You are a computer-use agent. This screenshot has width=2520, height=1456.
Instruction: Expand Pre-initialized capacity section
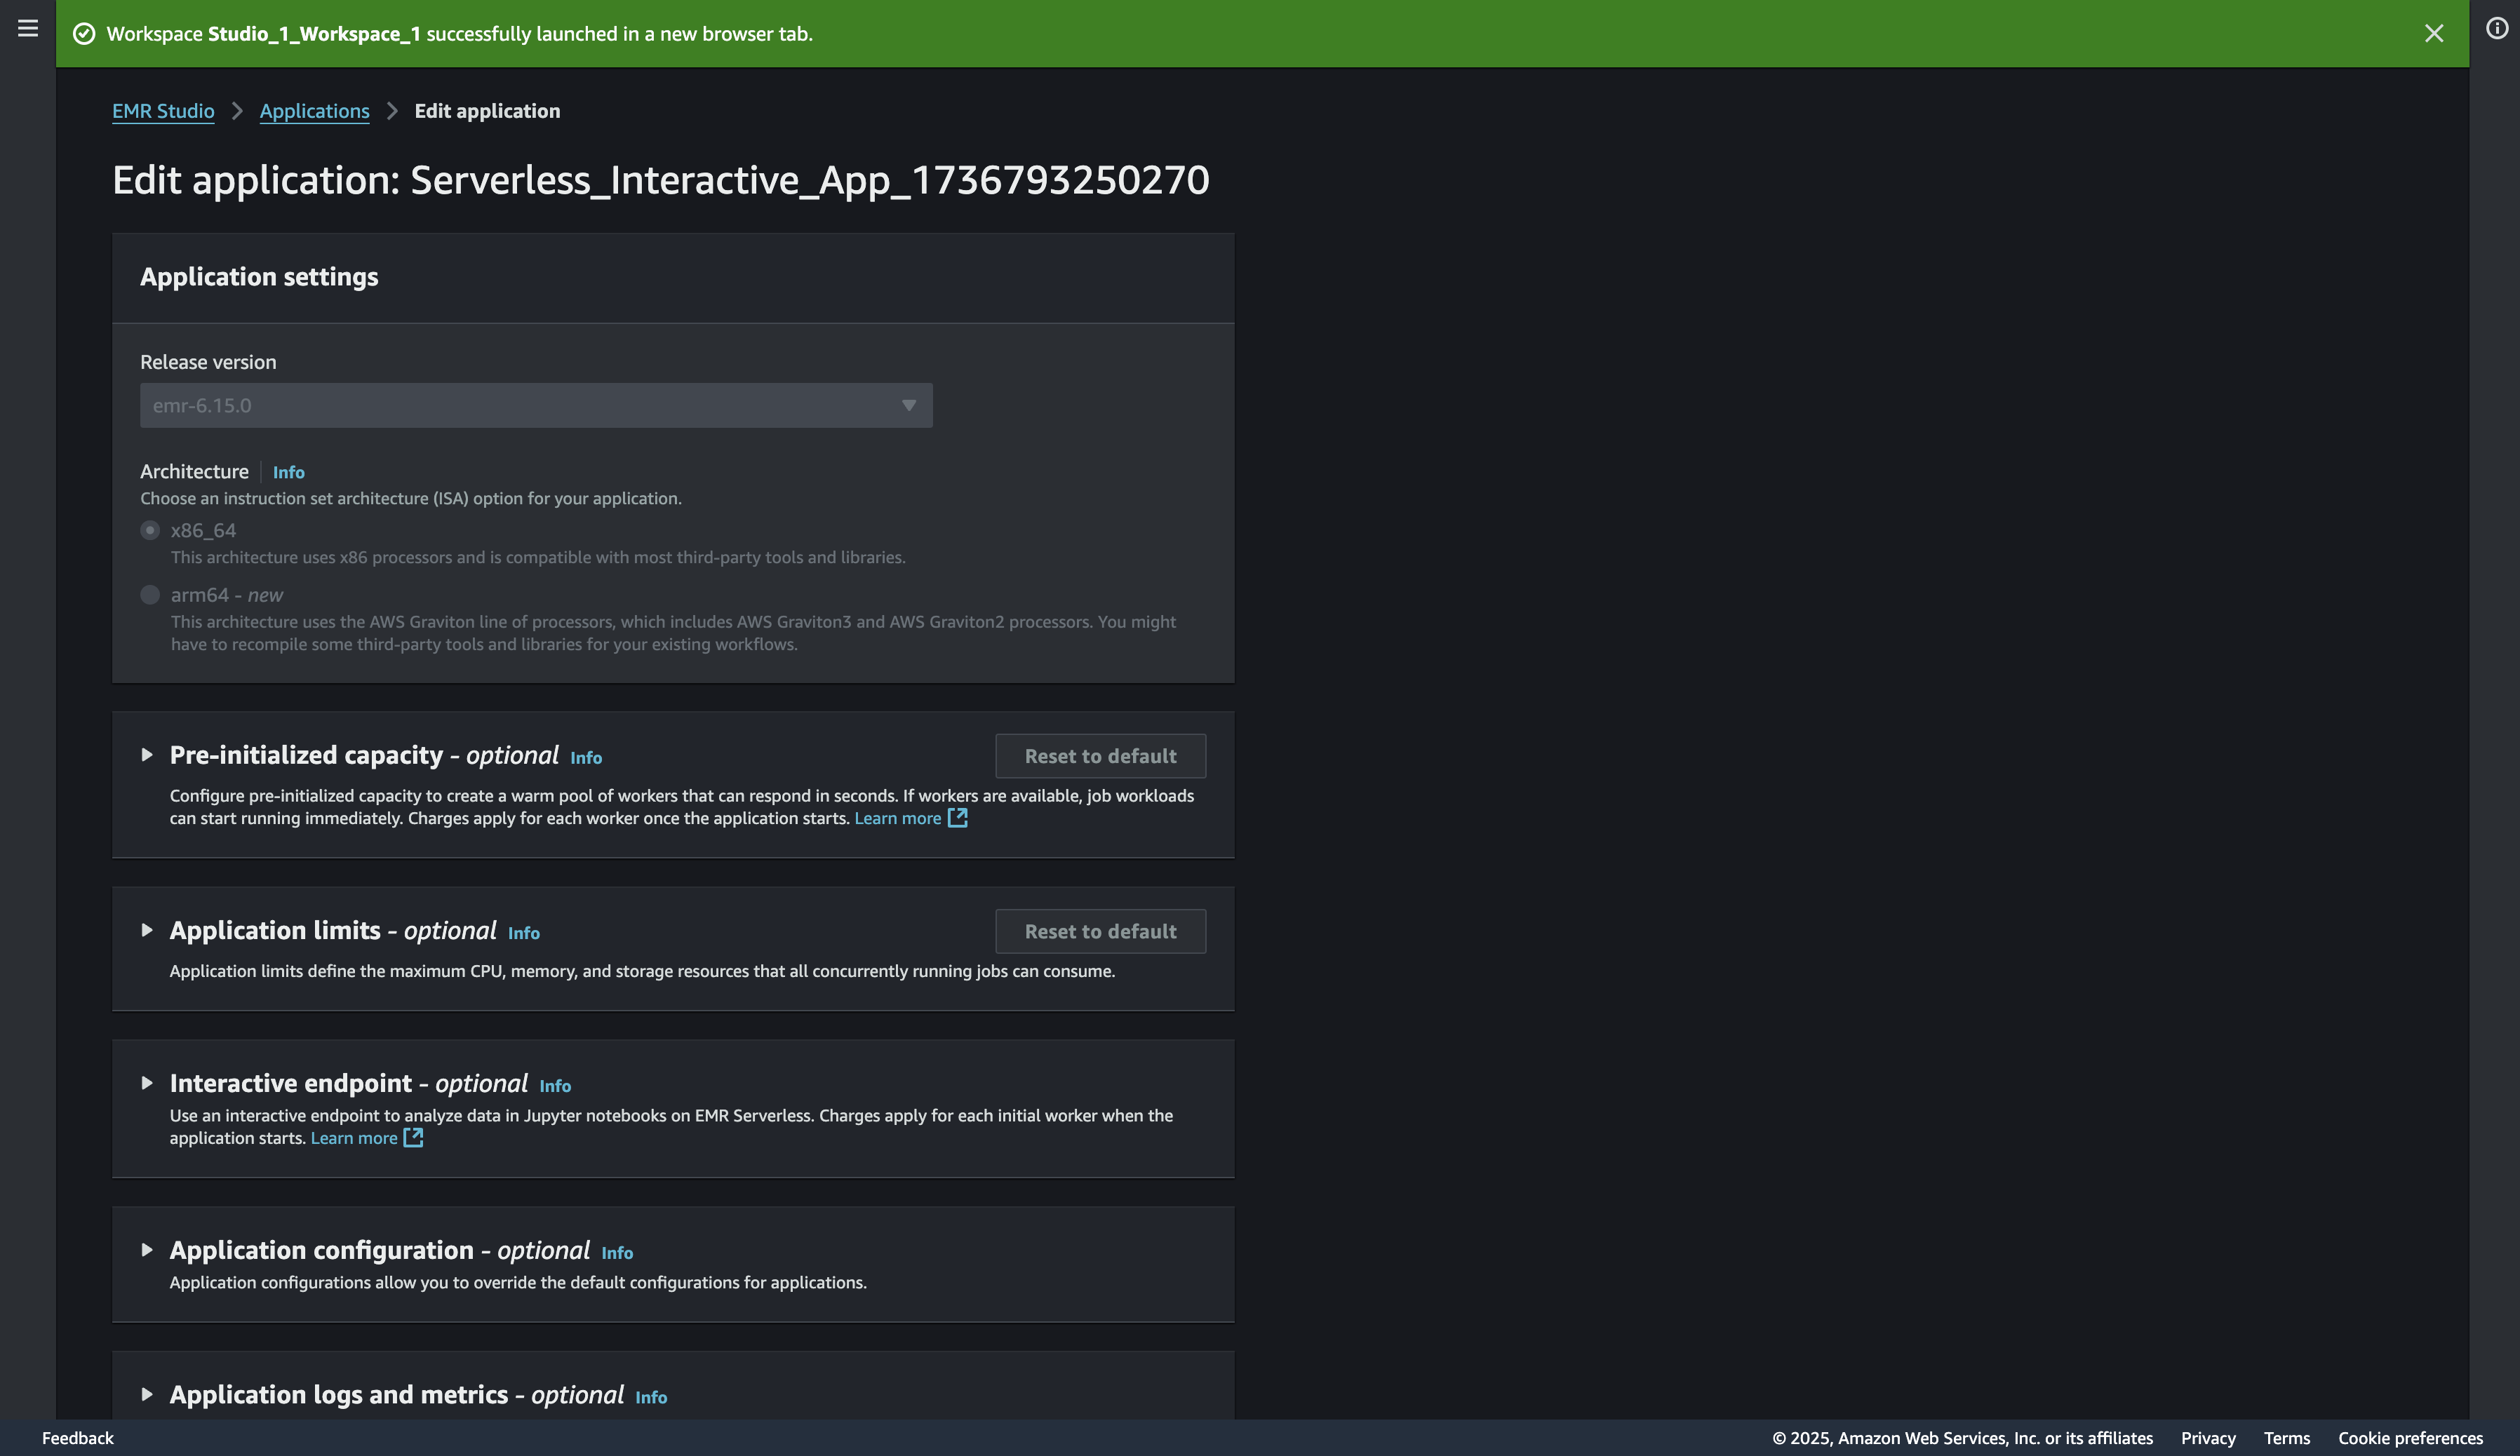(147, 755)
